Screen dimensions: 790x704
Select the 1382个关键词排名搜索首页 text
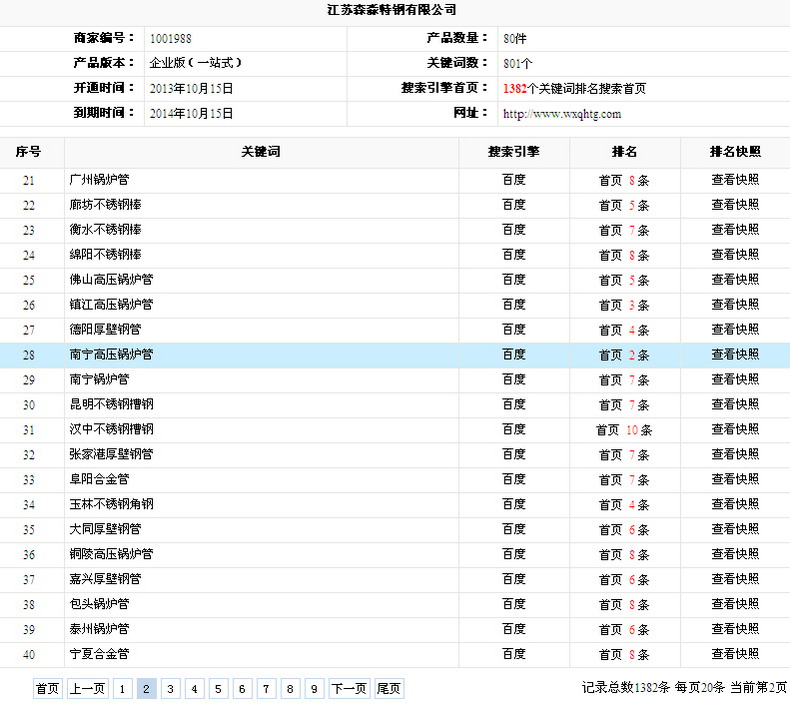tap(574, 89)
